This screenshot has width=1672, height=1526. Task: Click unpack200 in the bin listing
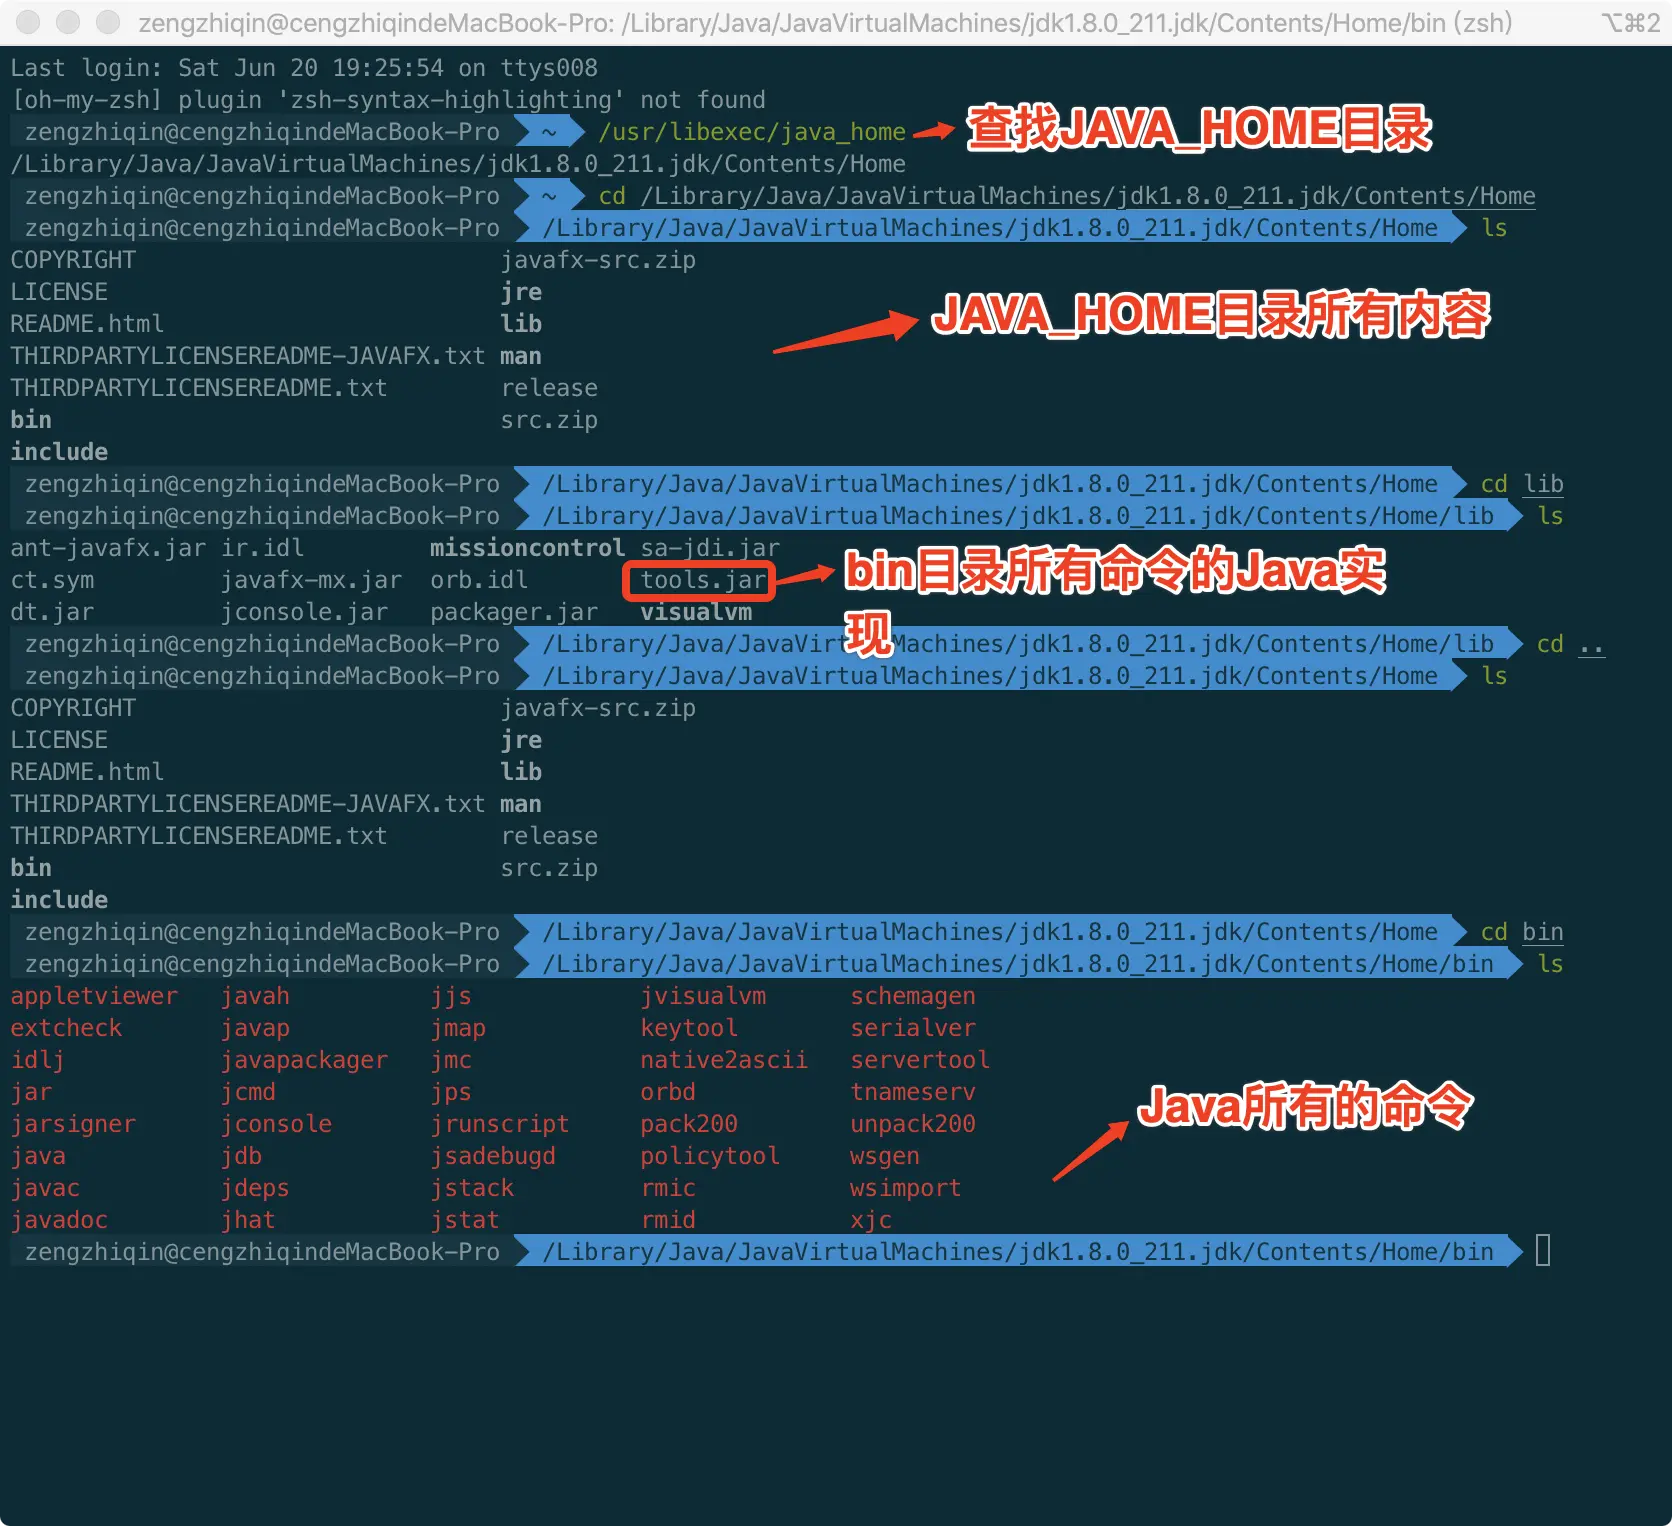[913, 1124]
